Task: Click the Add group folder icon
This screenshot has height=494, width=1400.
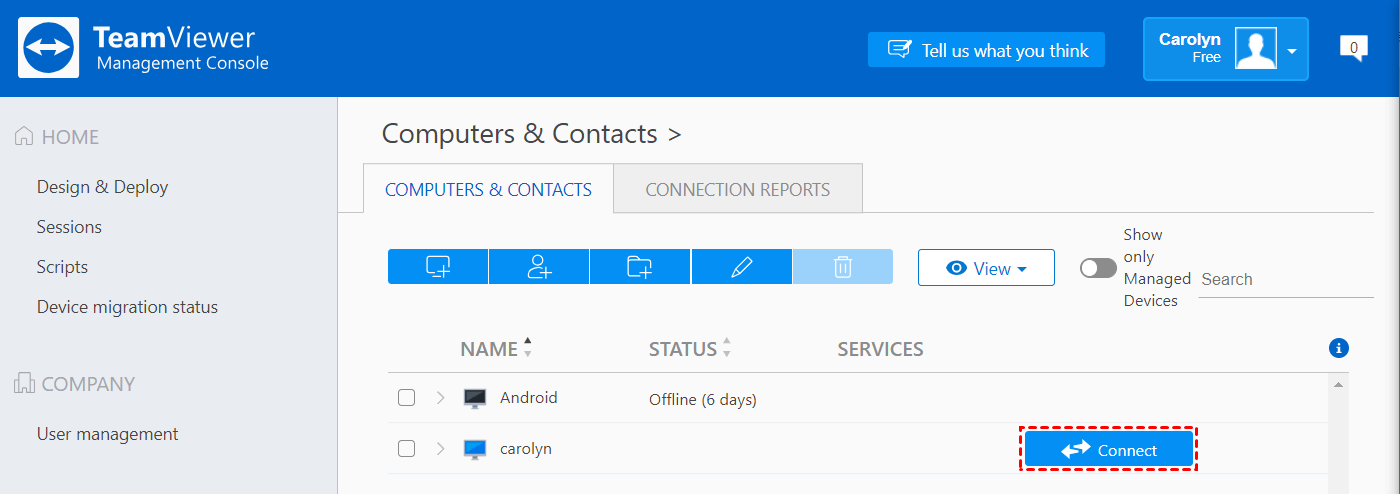Action: pyautogui.click(x=640, y=267)
